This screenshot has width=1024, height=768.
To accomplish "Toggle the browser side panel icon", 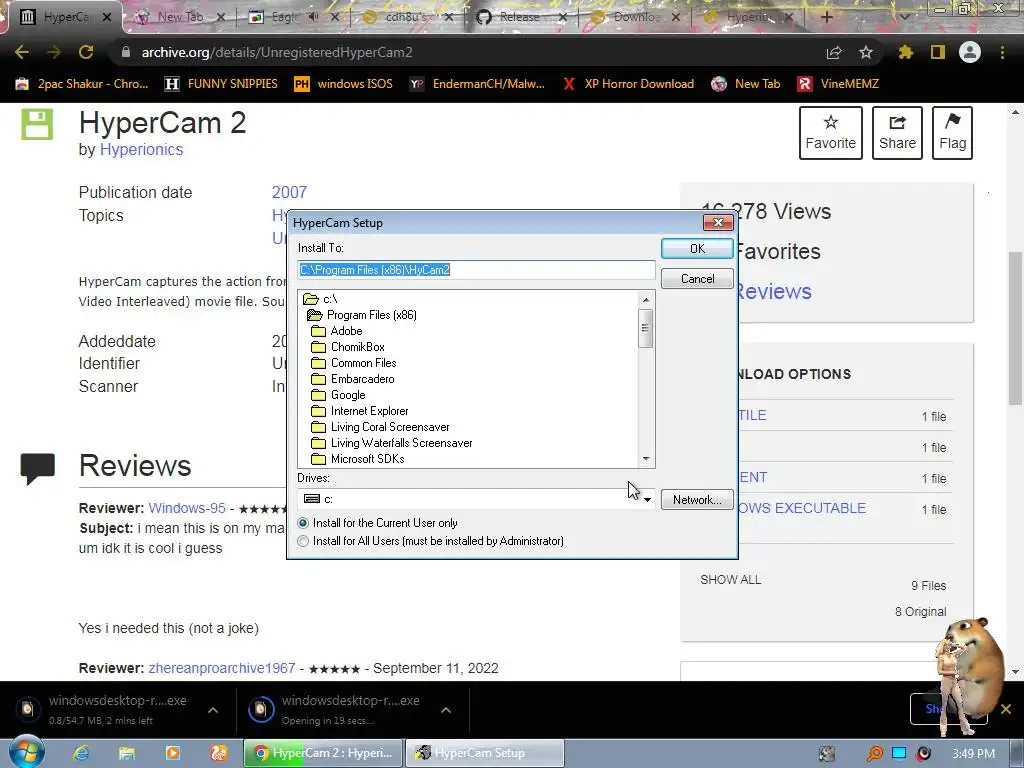I will (x=938, y=52).
